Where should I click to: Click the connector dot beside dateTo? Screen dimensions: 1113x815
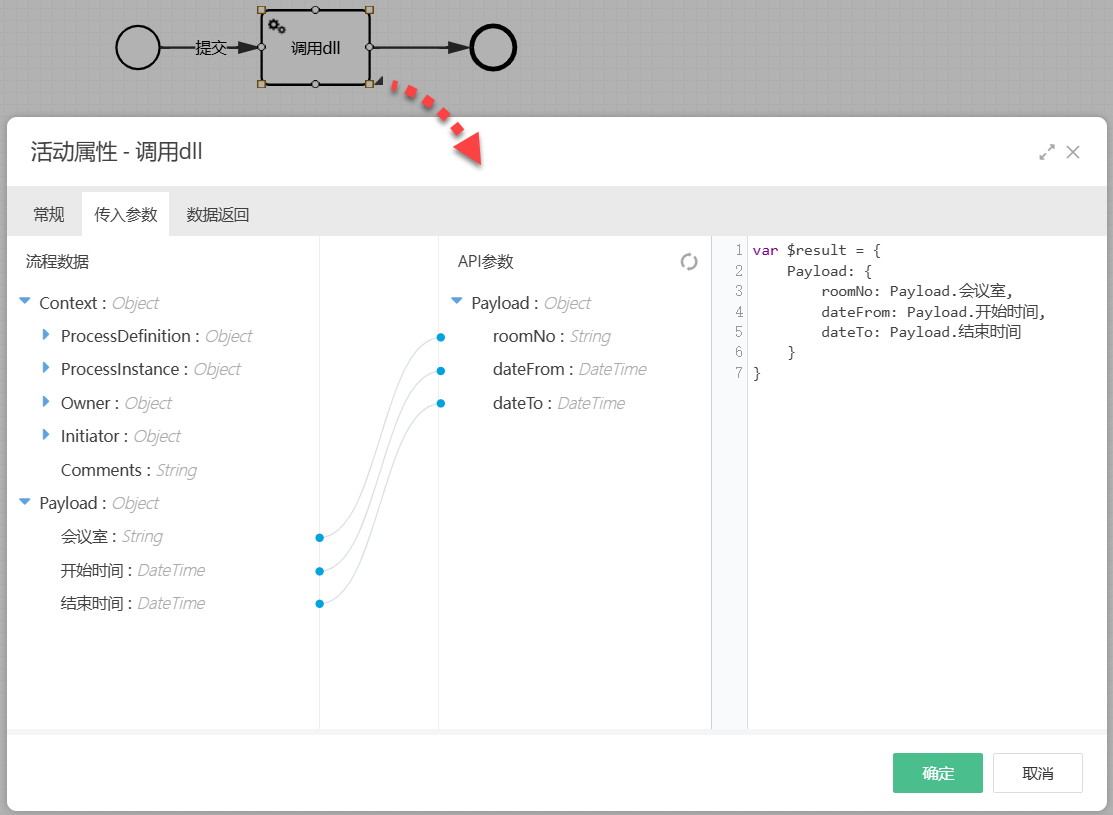pos(440,404)
